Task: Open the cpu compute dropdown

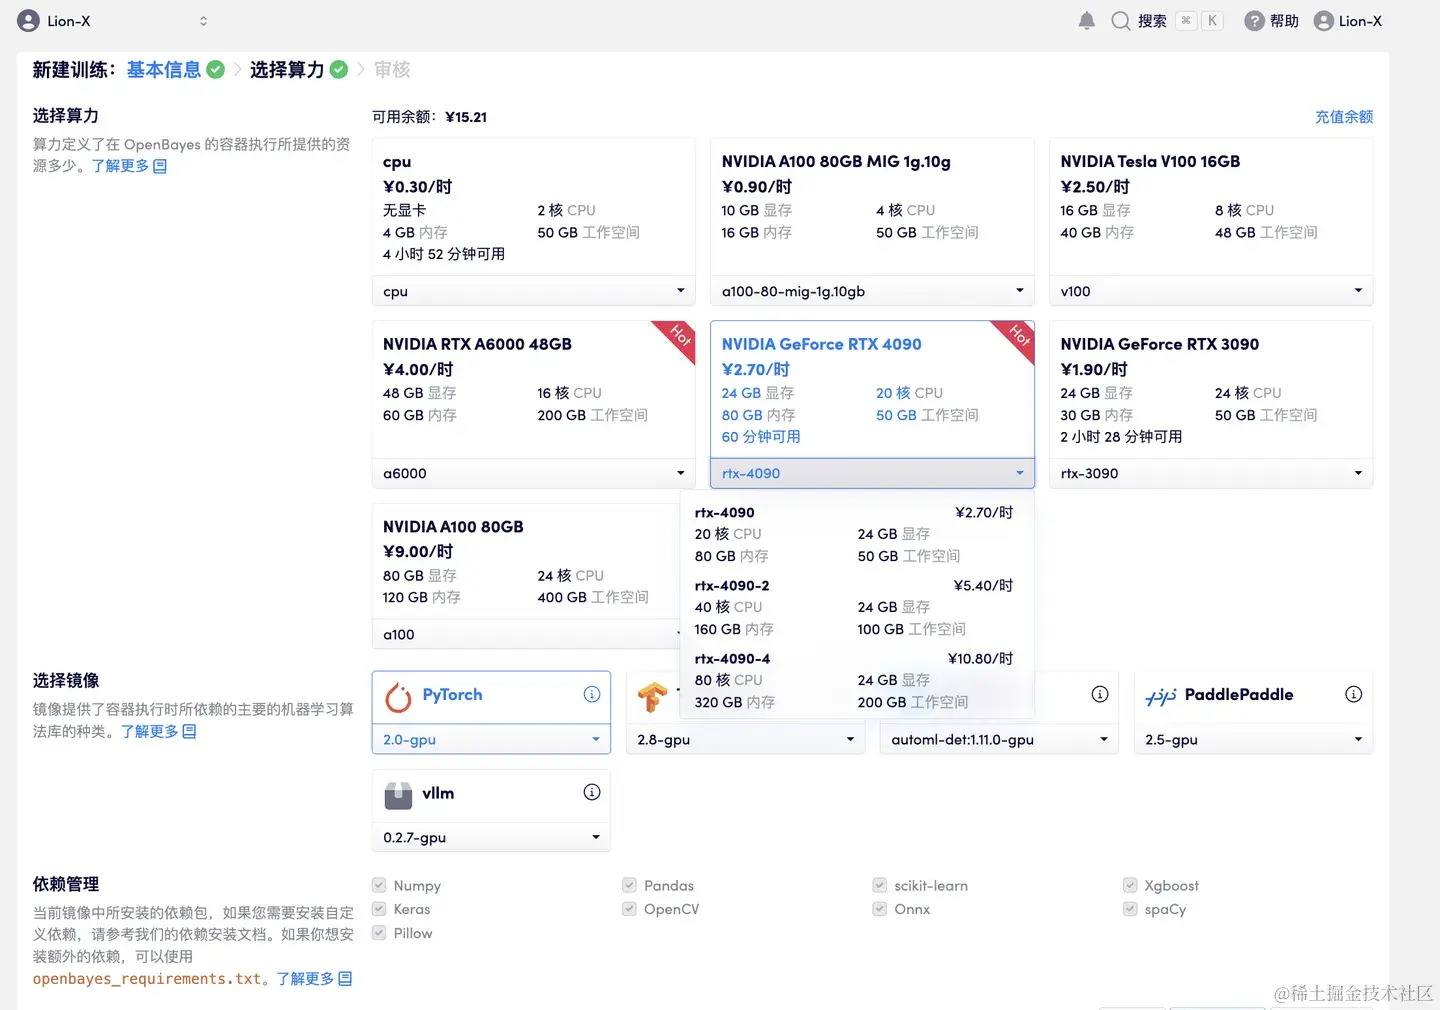Action: [x=533, y=291]
